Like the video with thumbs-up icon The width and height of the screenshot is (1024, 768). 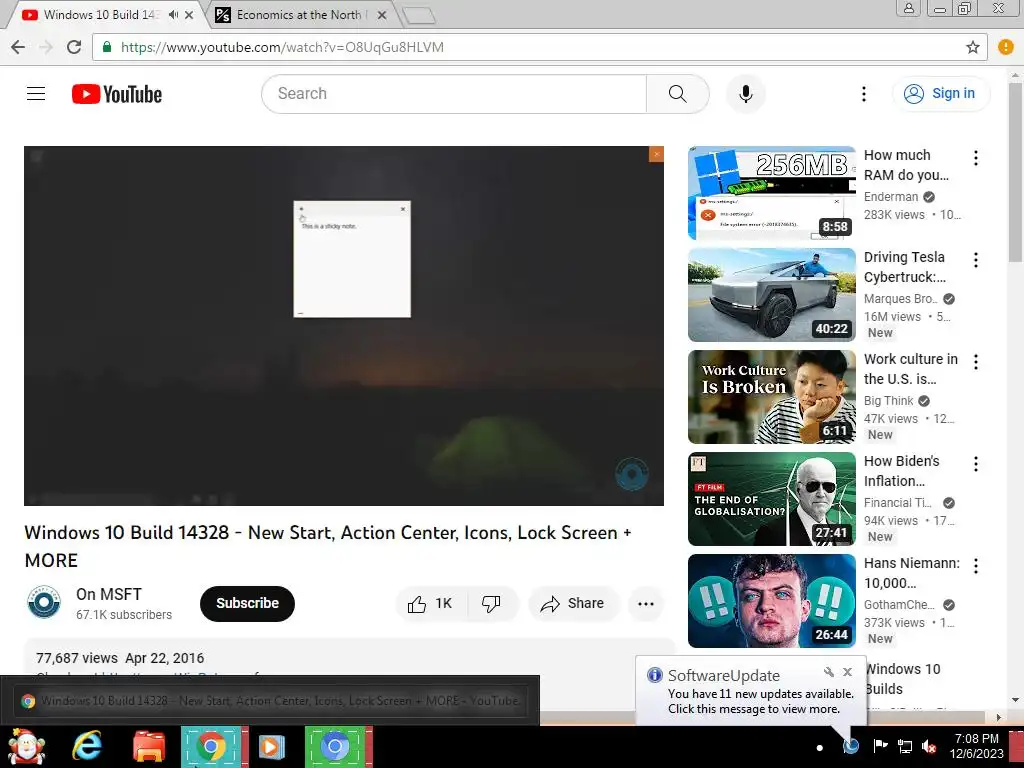(x=429, y=604)
